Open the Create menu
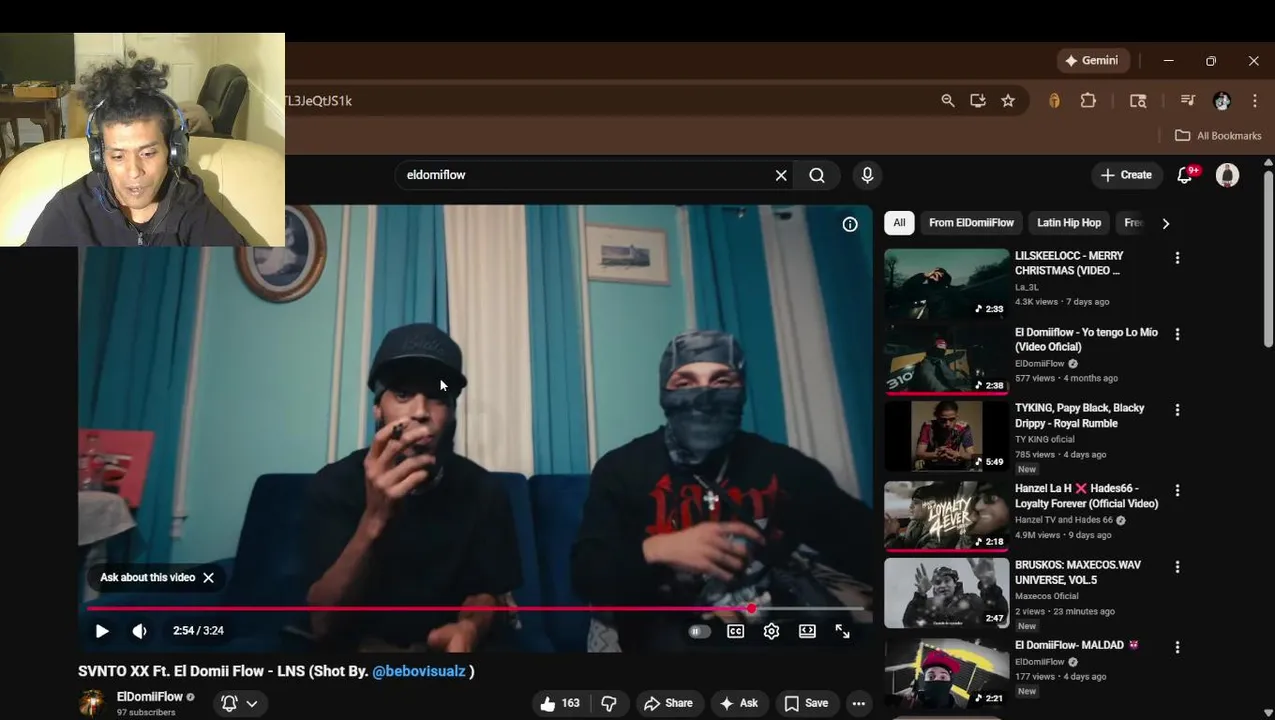 pyautogui.click(x=1127, y=175)
